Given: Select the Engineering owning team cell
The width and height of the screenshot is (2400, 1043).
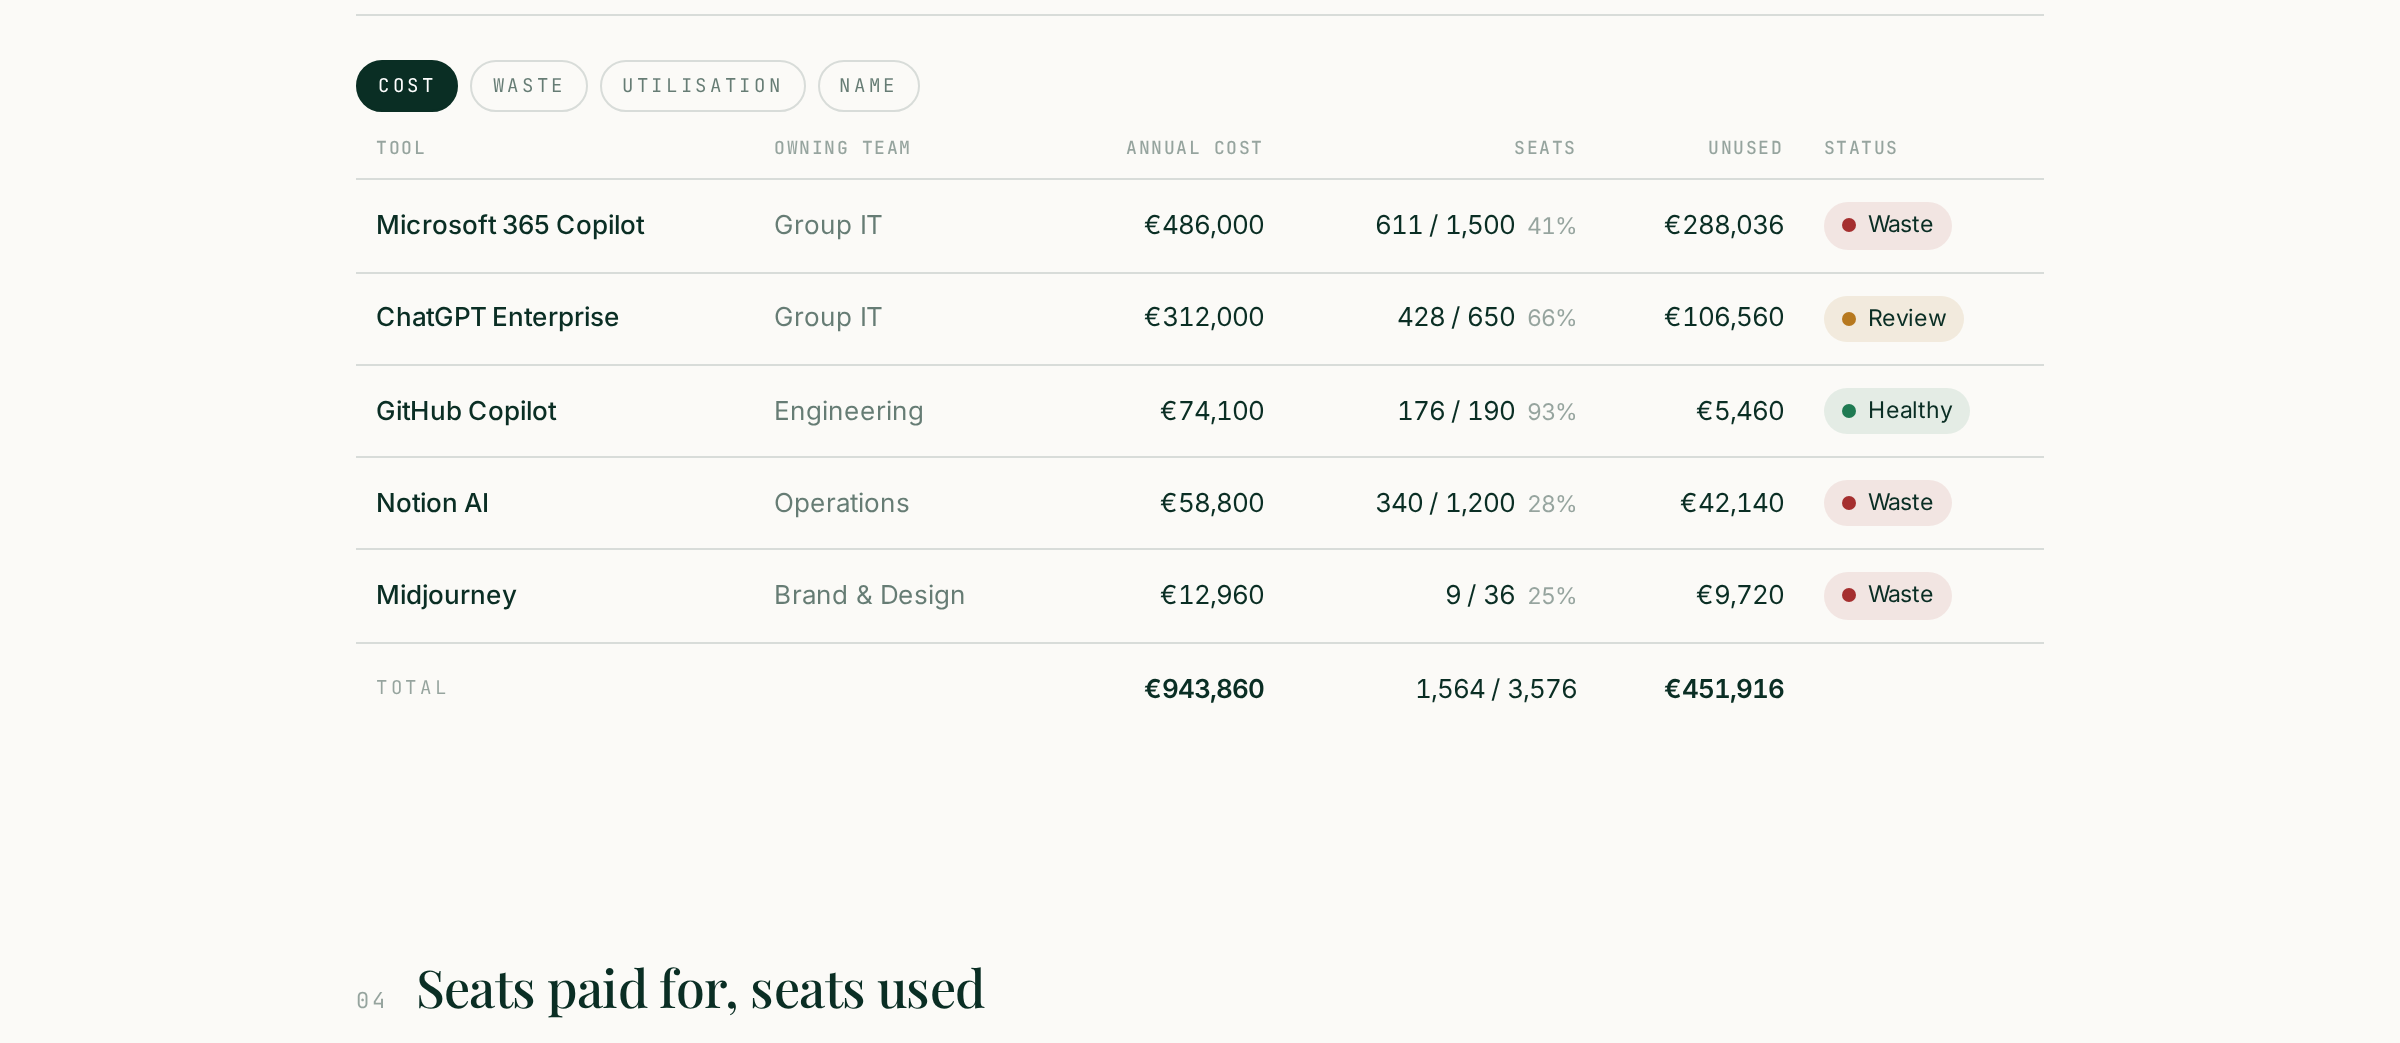Looking at the screenshot, I should (x=849, y=411).
